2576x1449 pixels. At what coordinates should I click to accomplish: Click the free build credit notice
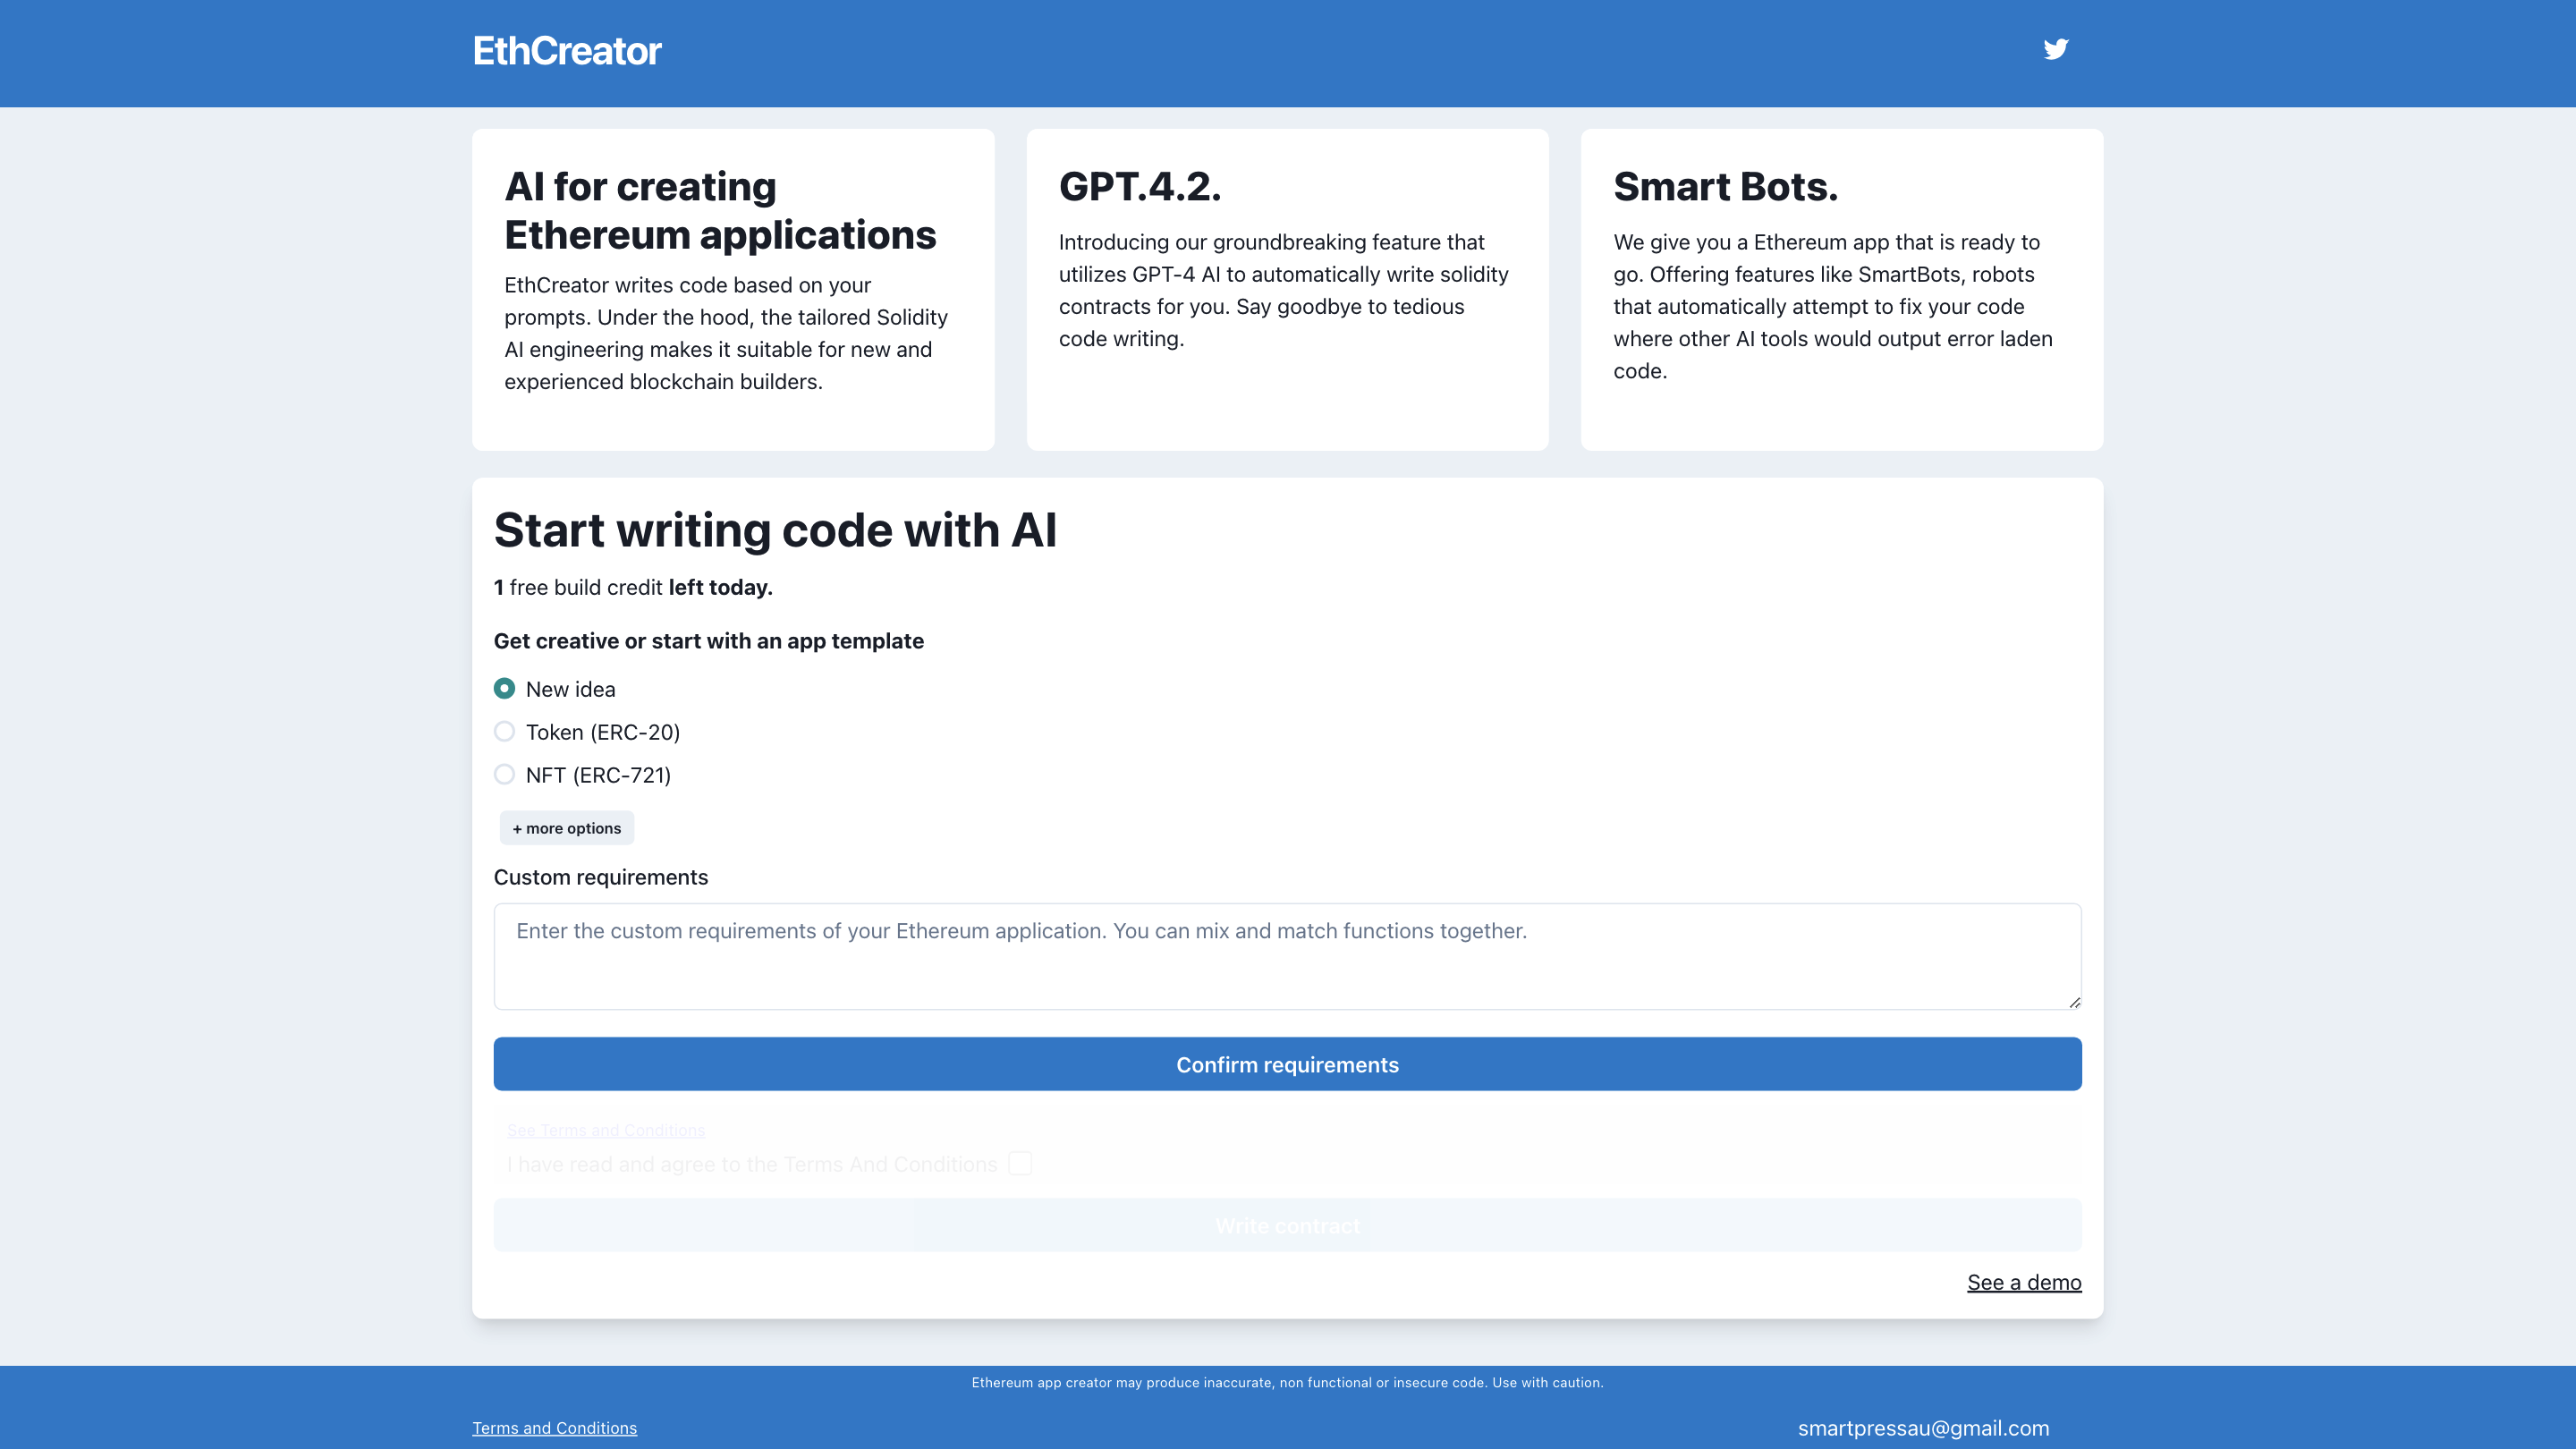coord(633,587)
